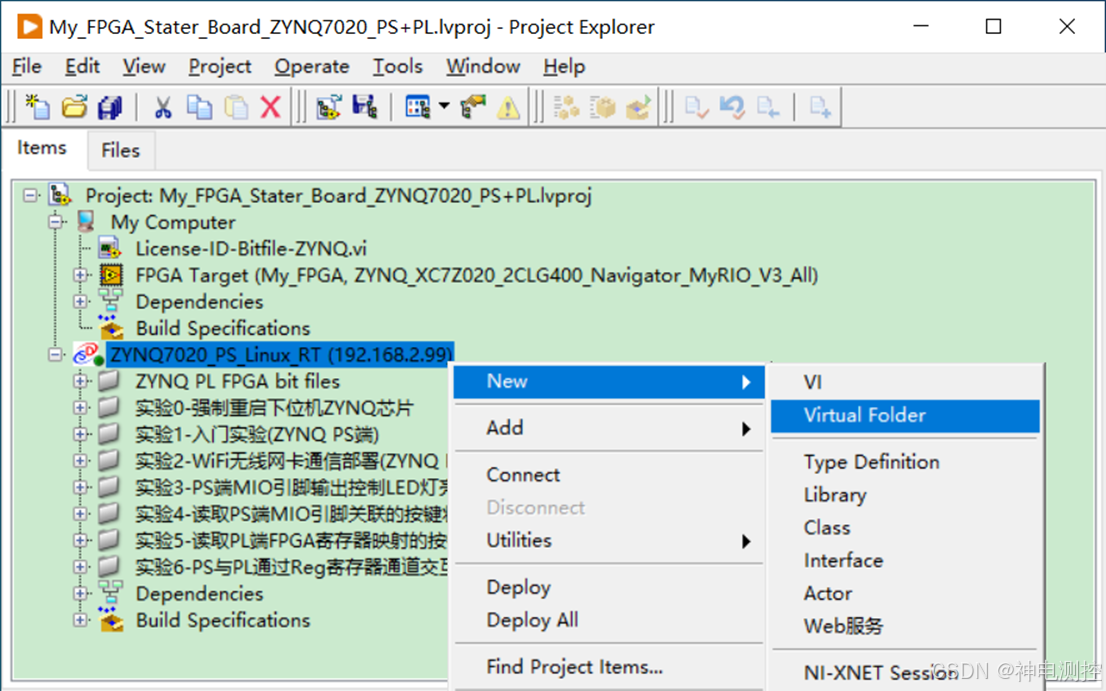The image size is (1106, 691).
Task: Switch to the Files tab
Action: [121, 150]
